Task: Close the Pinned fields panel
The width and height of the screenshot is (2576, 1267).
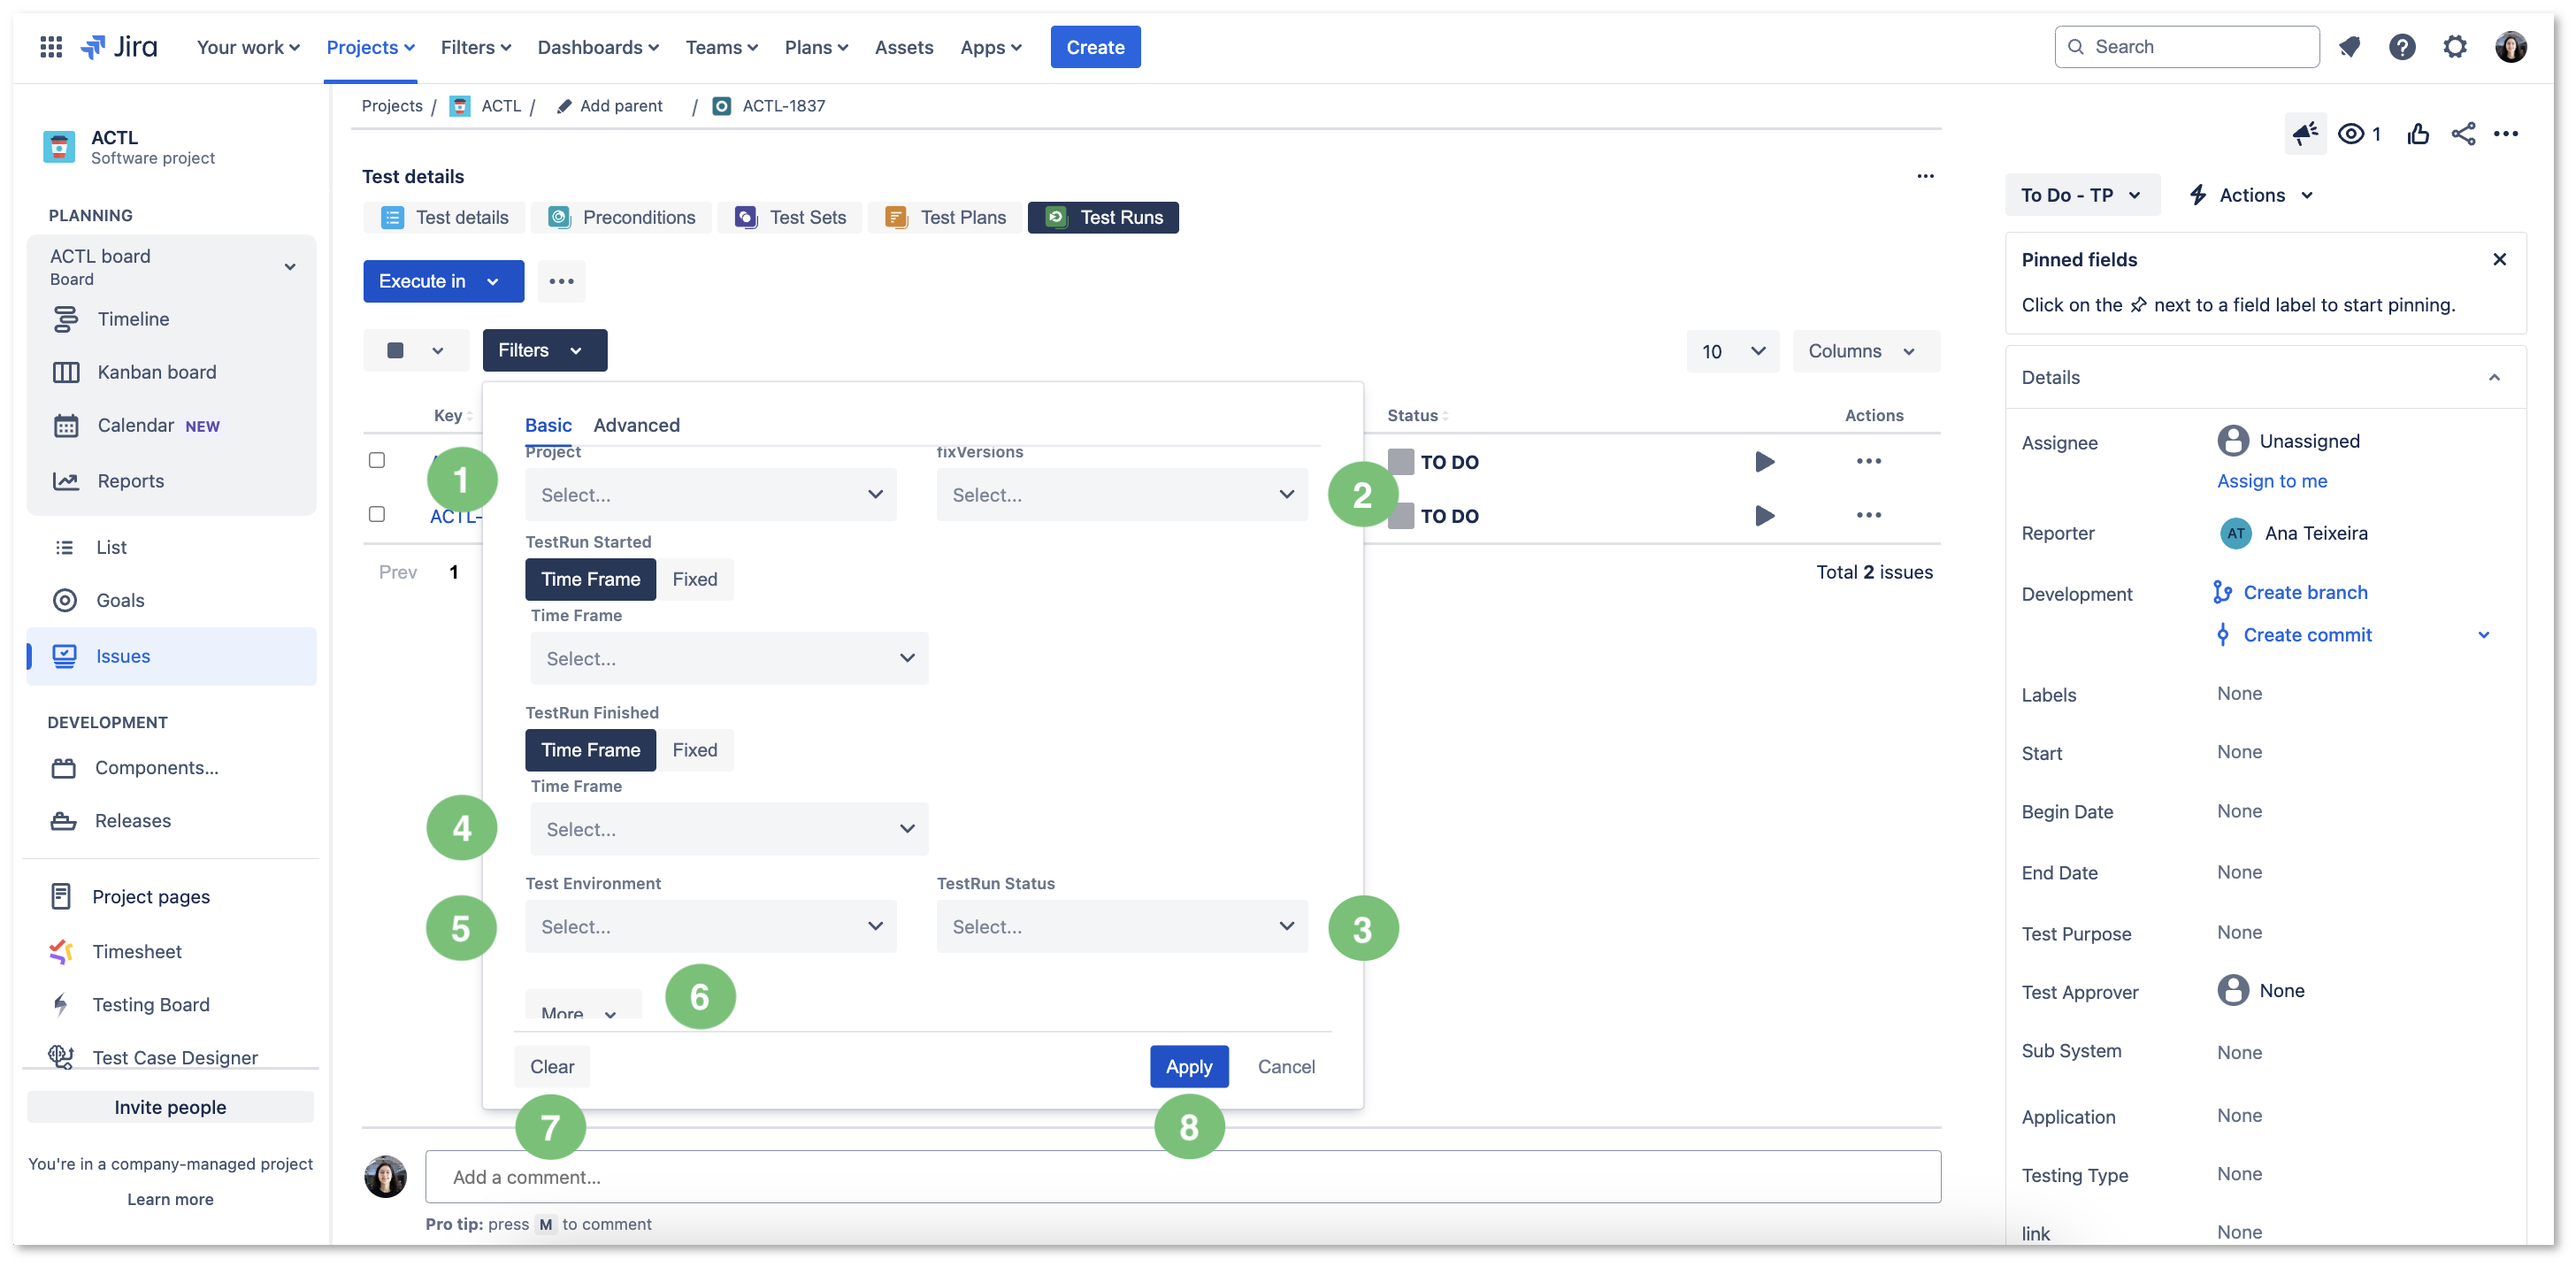Action: click(x=2498, y=259)
